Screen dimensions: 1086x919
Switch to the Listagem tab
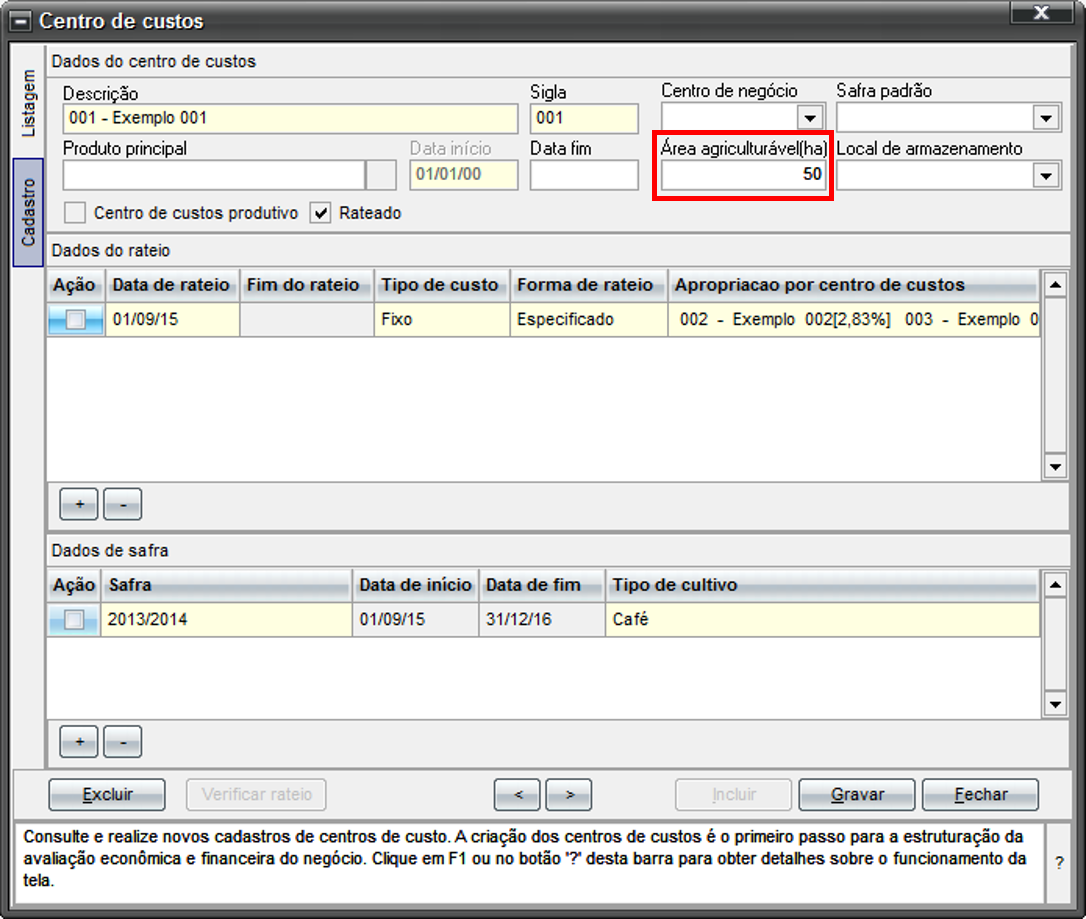pos(28,102)
